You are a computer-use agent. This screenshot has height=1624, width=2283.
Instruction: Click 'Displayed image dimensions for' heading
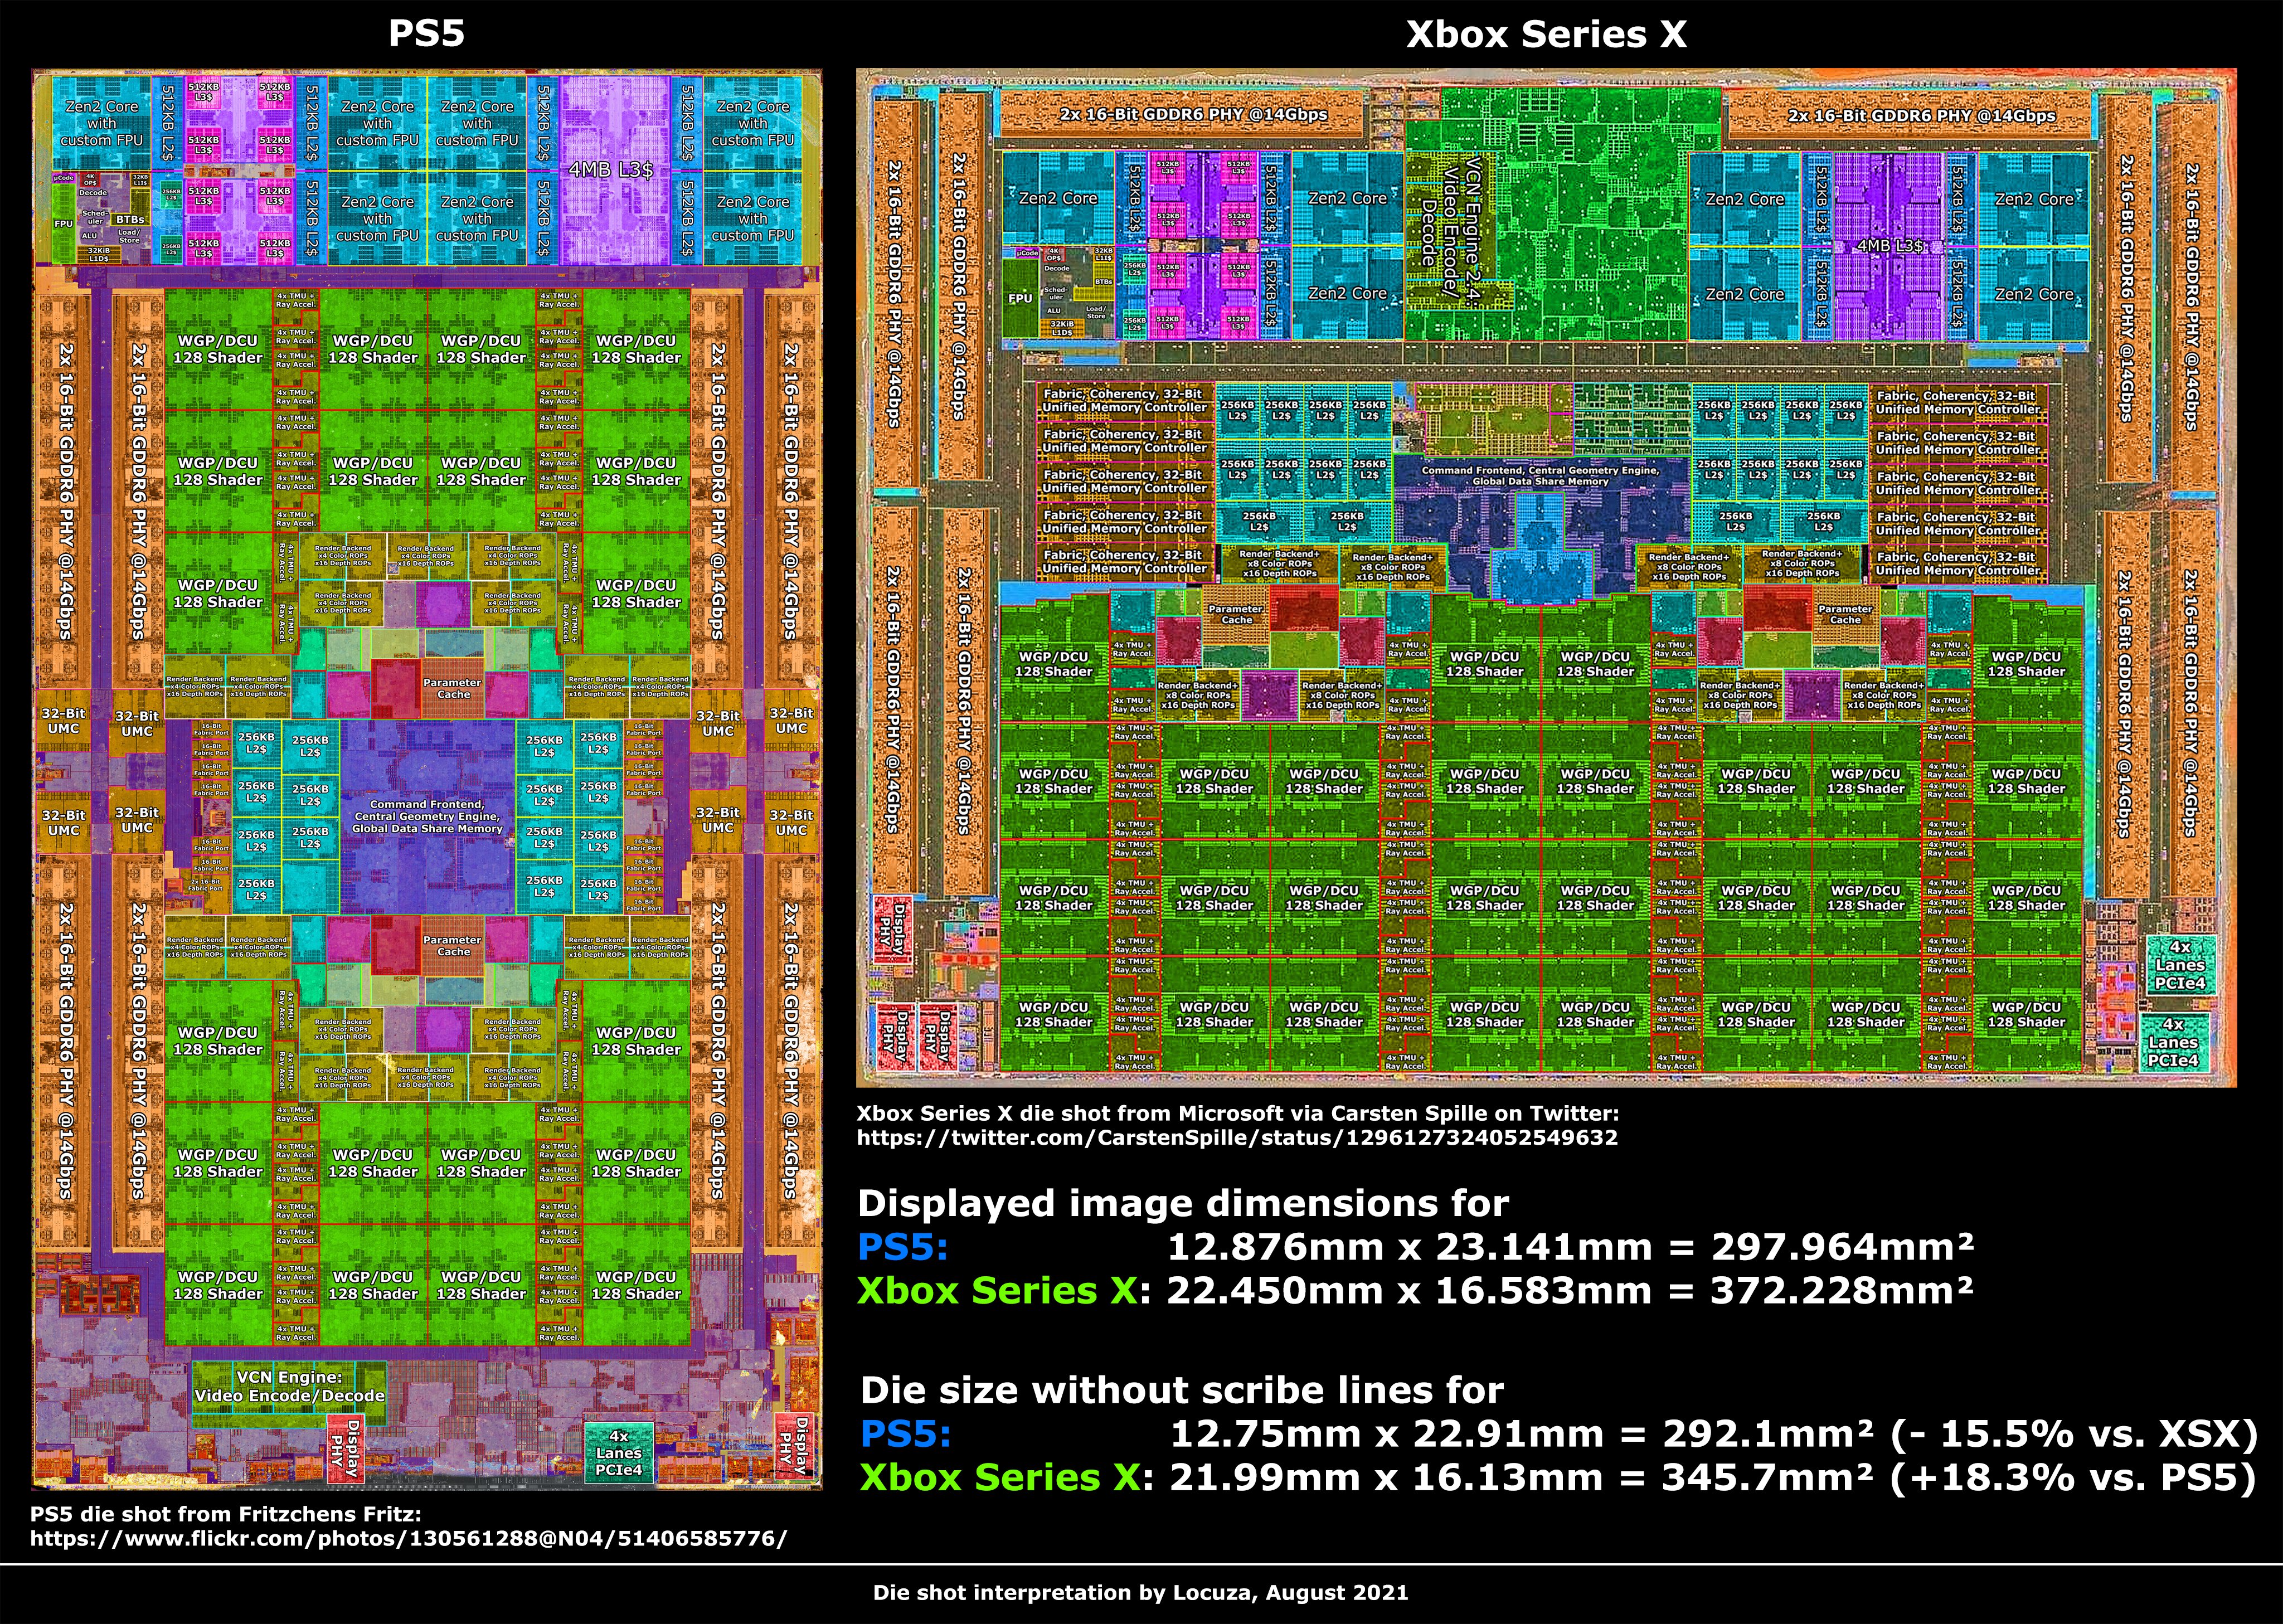[1183, 1203]
